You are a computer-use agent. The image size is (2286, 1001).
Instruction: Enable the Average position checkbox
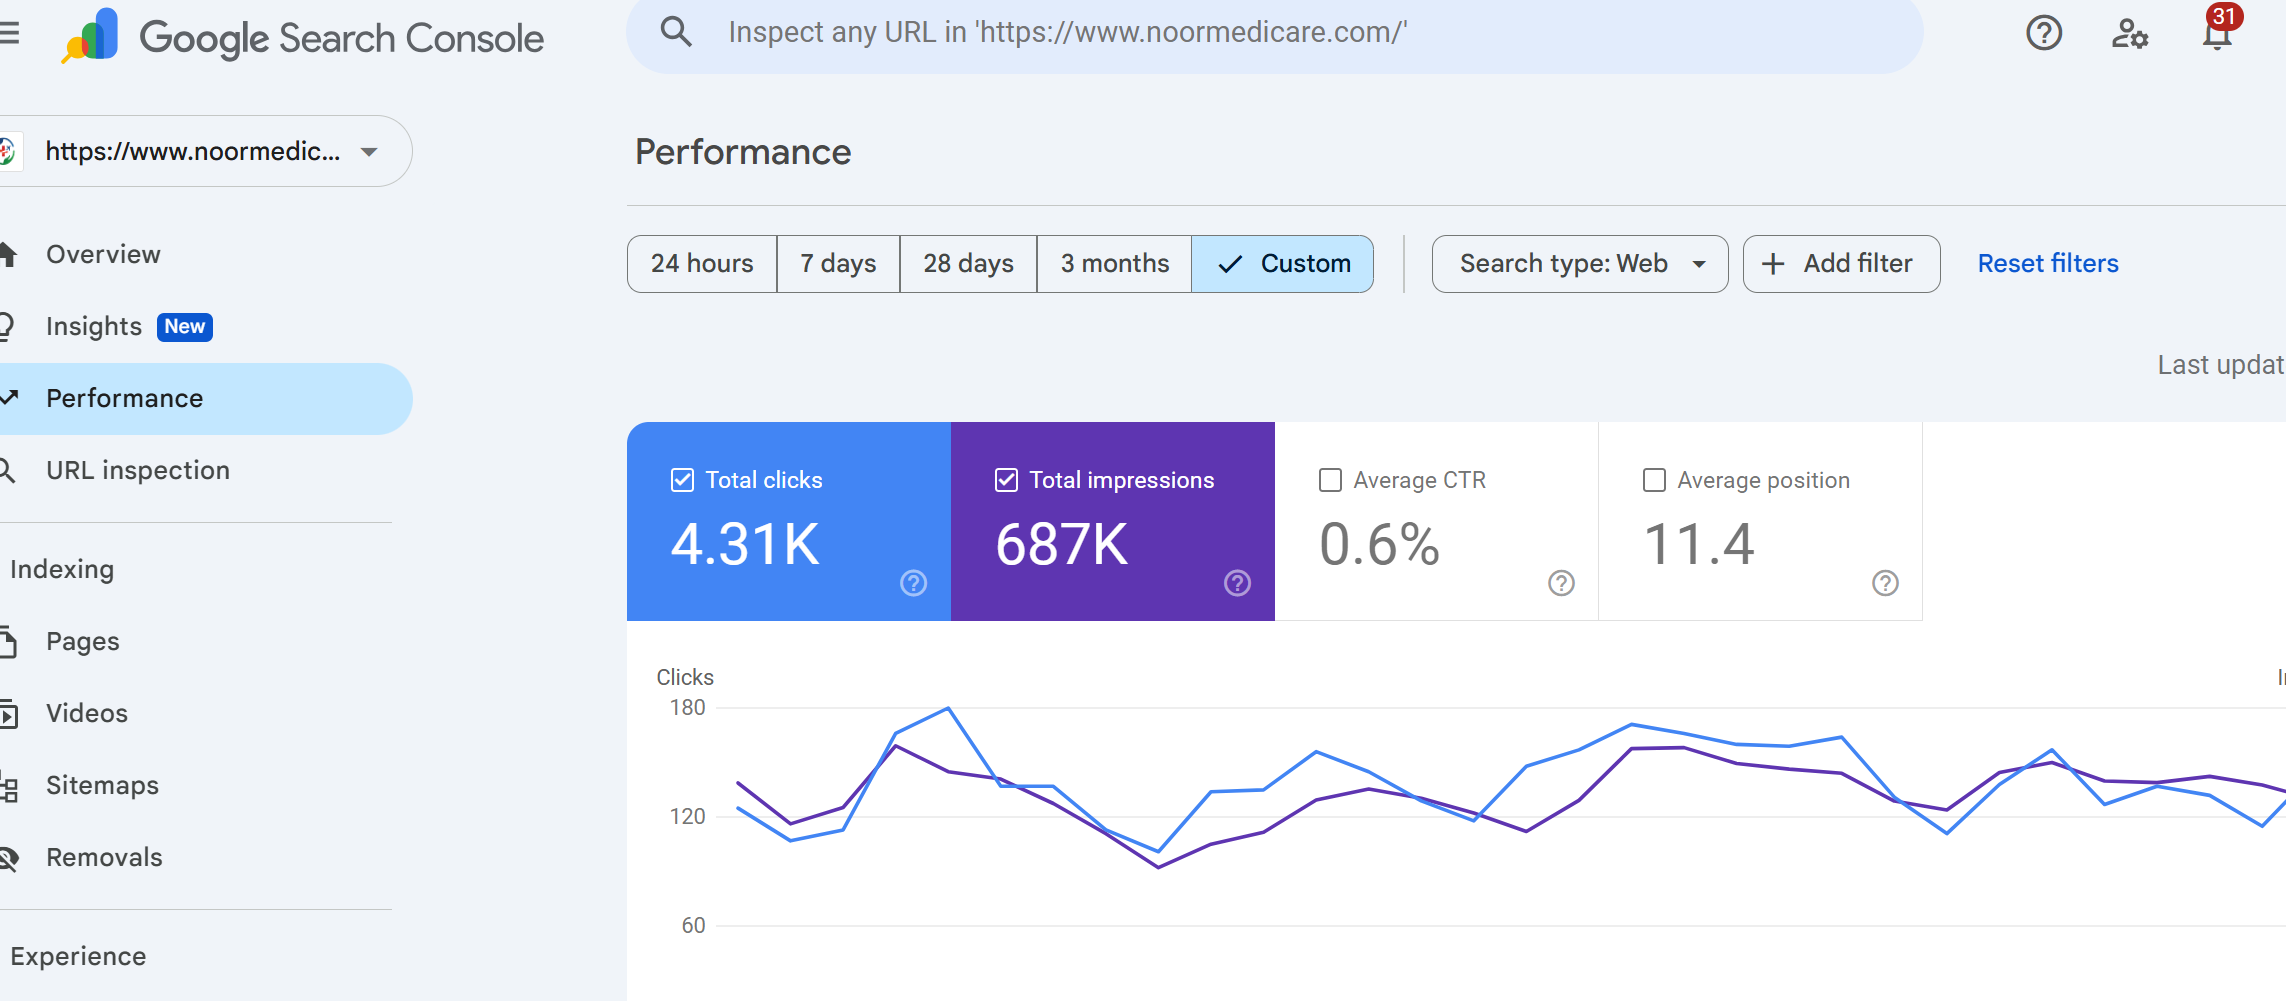tap(1654, 480)
